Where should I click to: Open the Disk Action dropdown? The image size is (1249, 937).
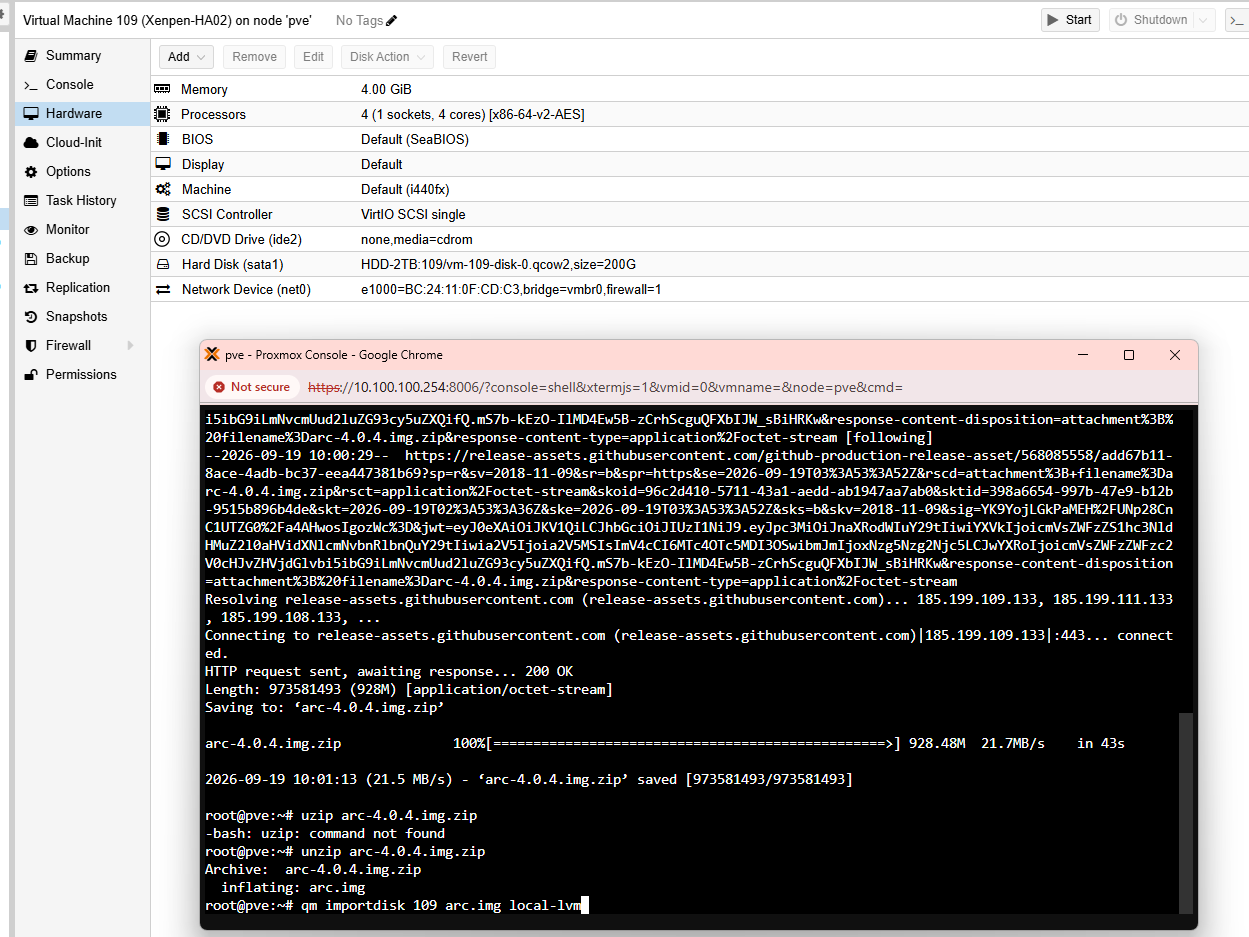coord(387,57)
